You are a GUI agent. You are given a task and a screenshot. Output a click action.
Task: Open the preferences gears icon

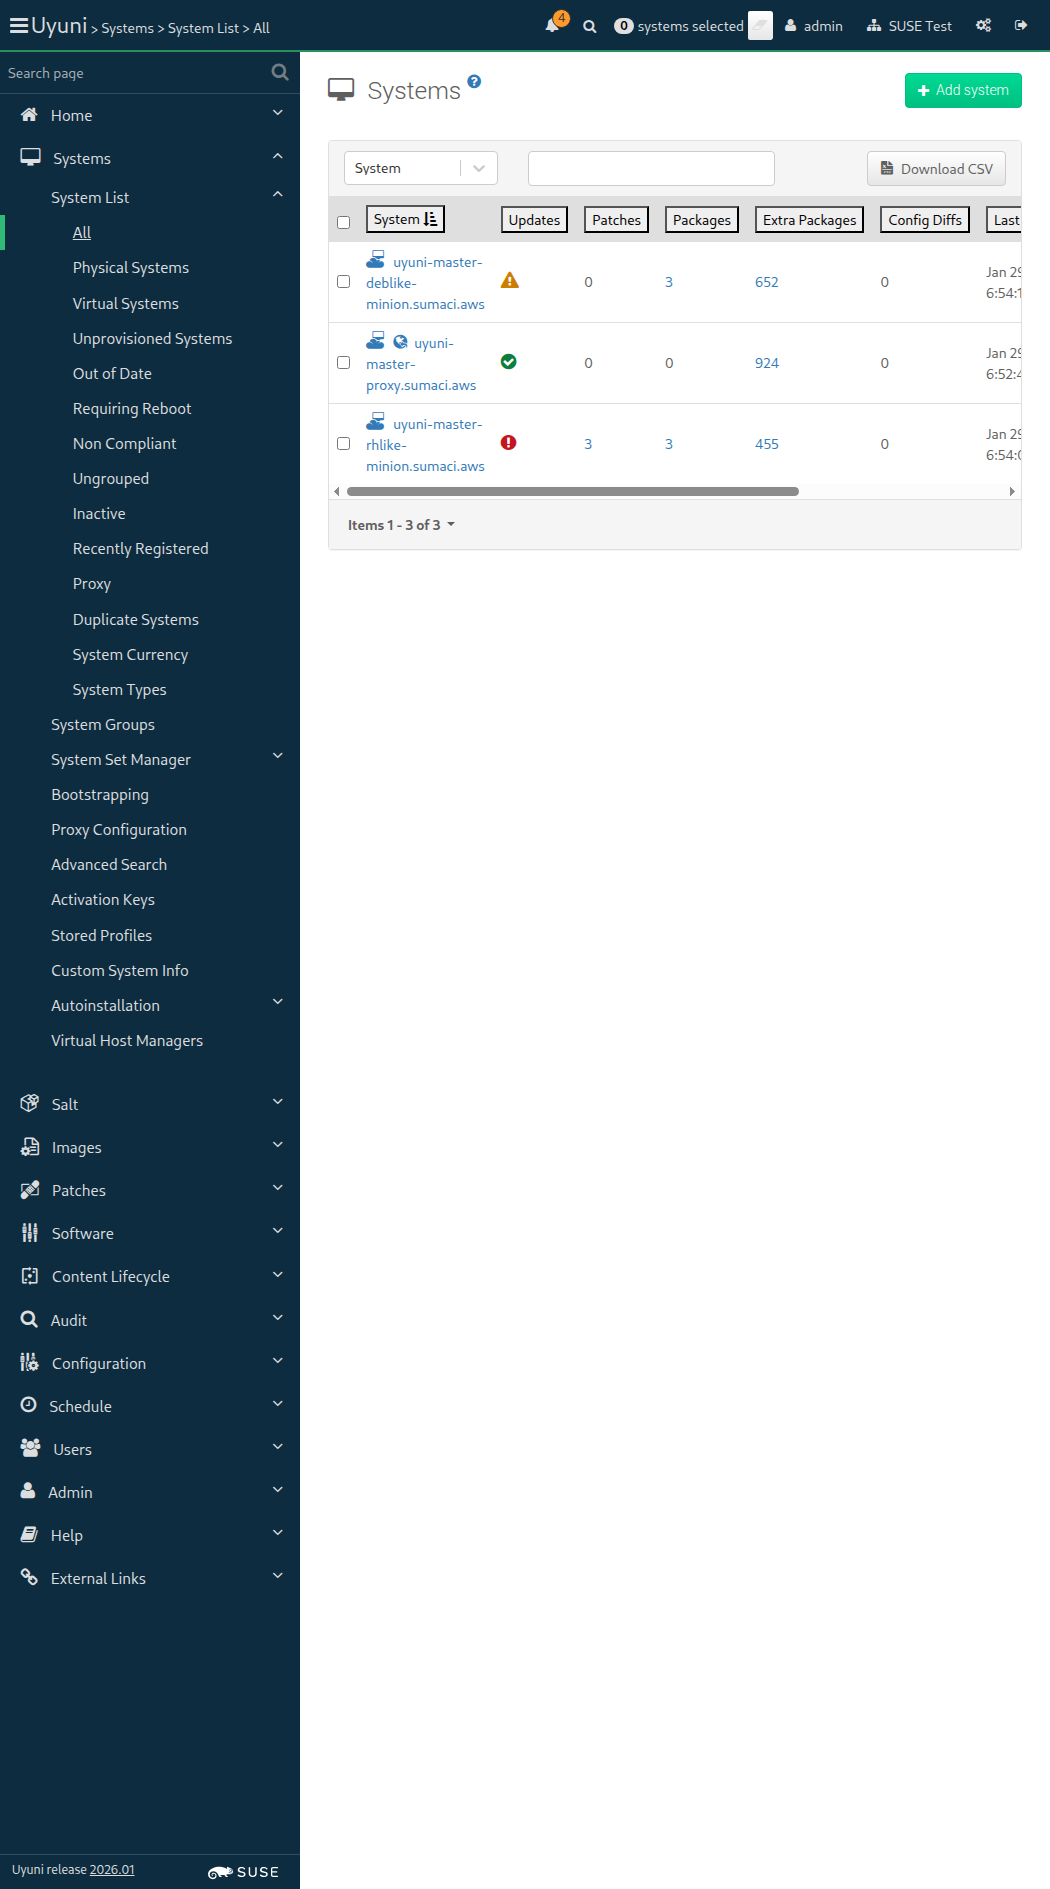point(984,26)
